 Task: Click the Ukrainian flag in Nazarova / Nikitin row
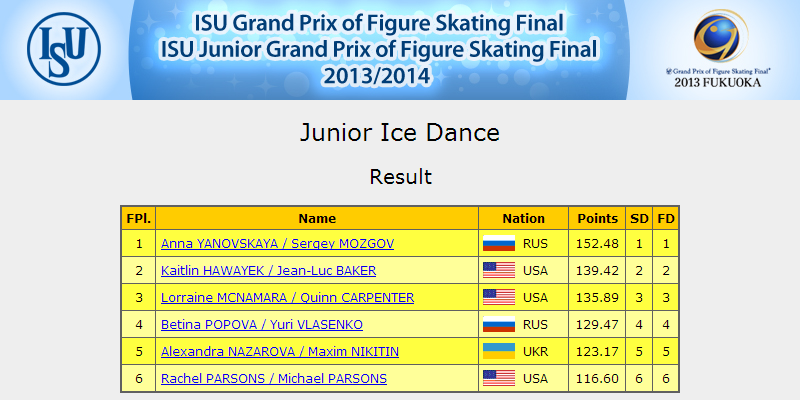tap(498, 352)
